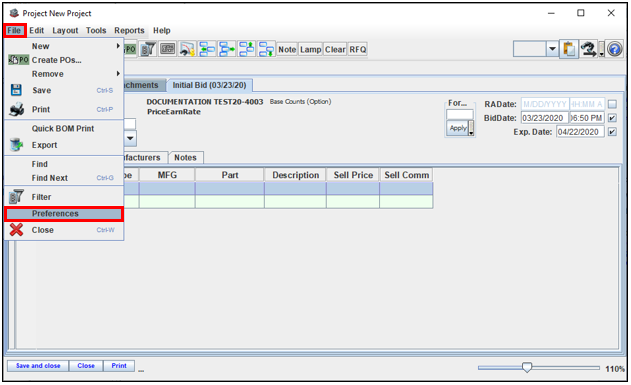Screen dimensions: 631x385
Task: Click the clipboard paste toolbar icon
Action: [x=569, y=49]
